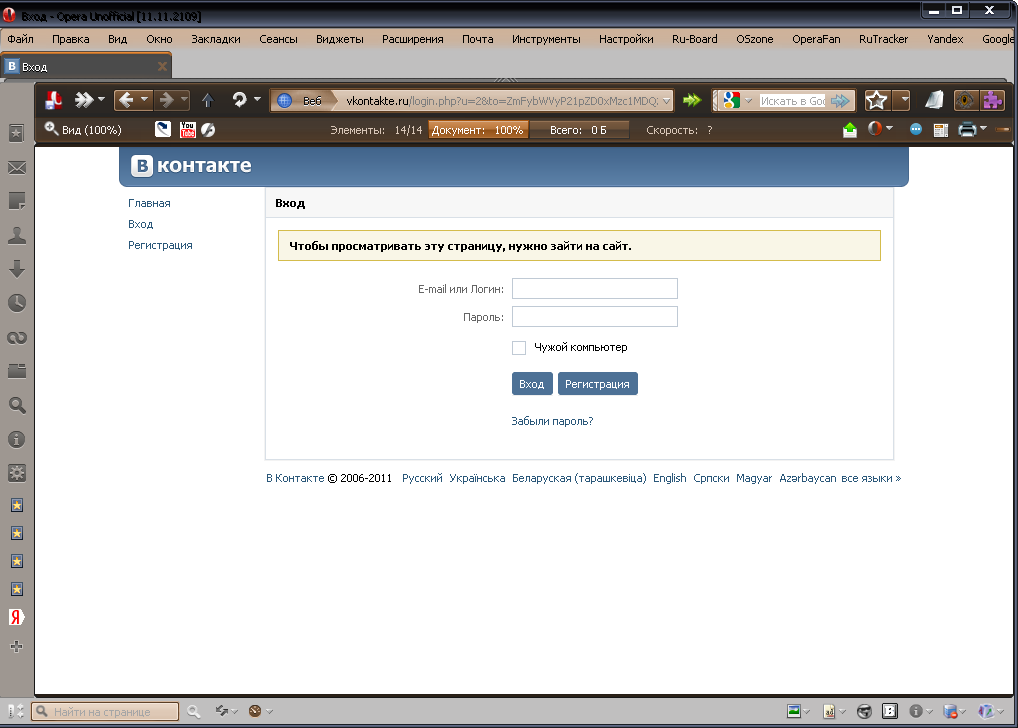Open the Google search engine dropdown
This screenshot has height=728, width=1018.
pyautogui.click(x=749, y=101)
